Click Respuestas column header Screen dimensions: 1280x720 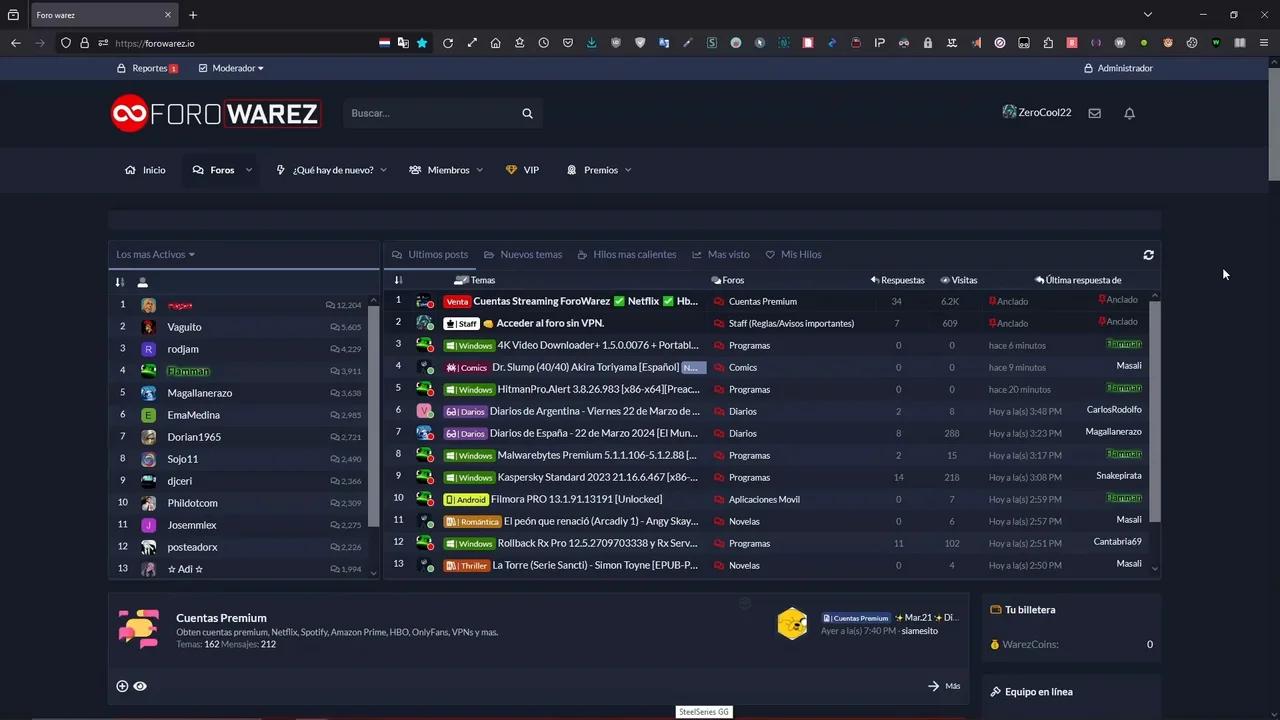click(x=897, y=280)
